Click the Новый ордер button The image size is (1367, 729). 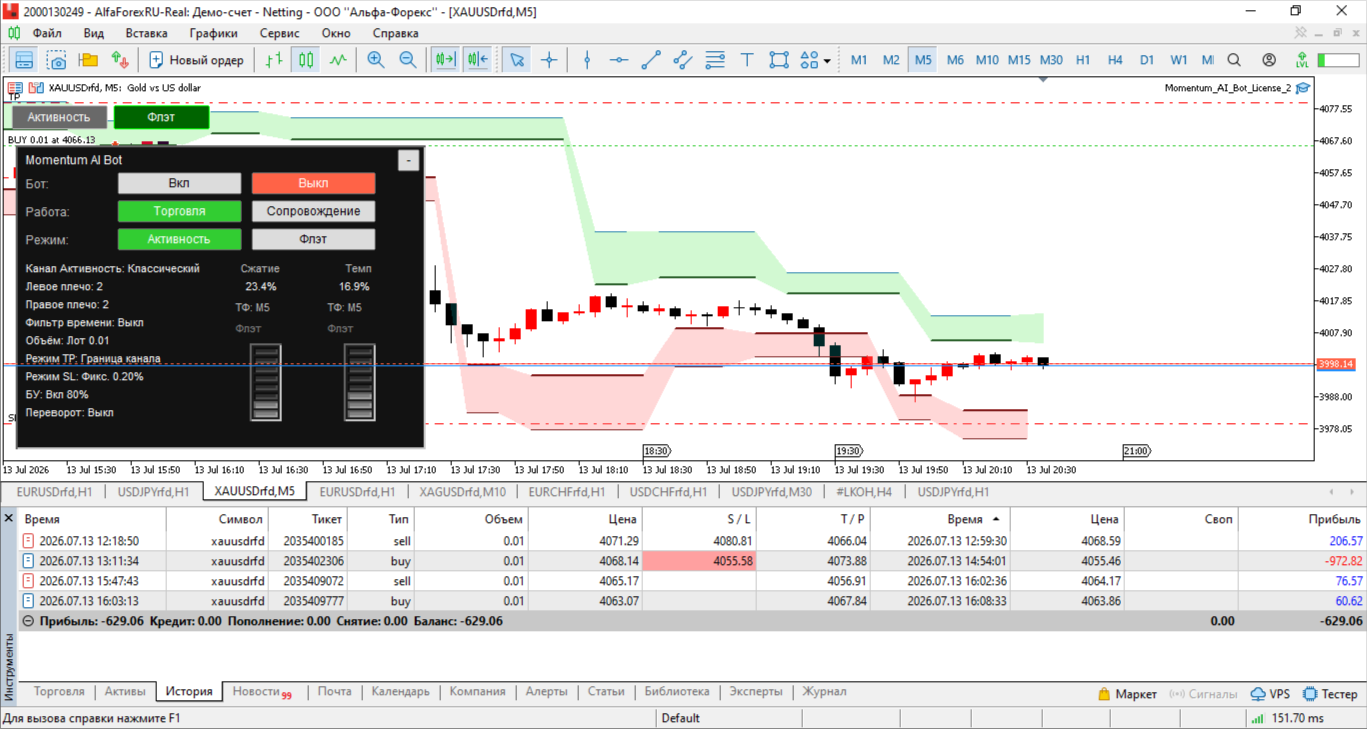click(196, 60)
